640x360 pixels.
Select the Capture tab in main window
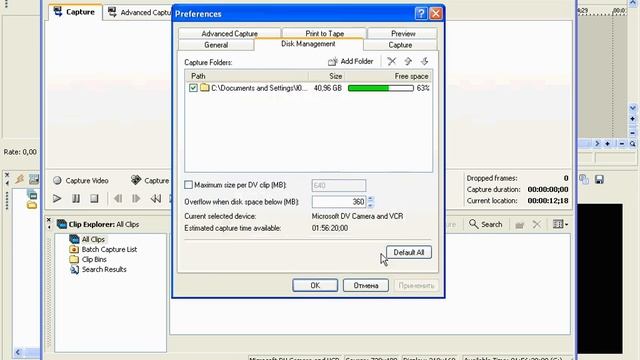tap(75, 12)
